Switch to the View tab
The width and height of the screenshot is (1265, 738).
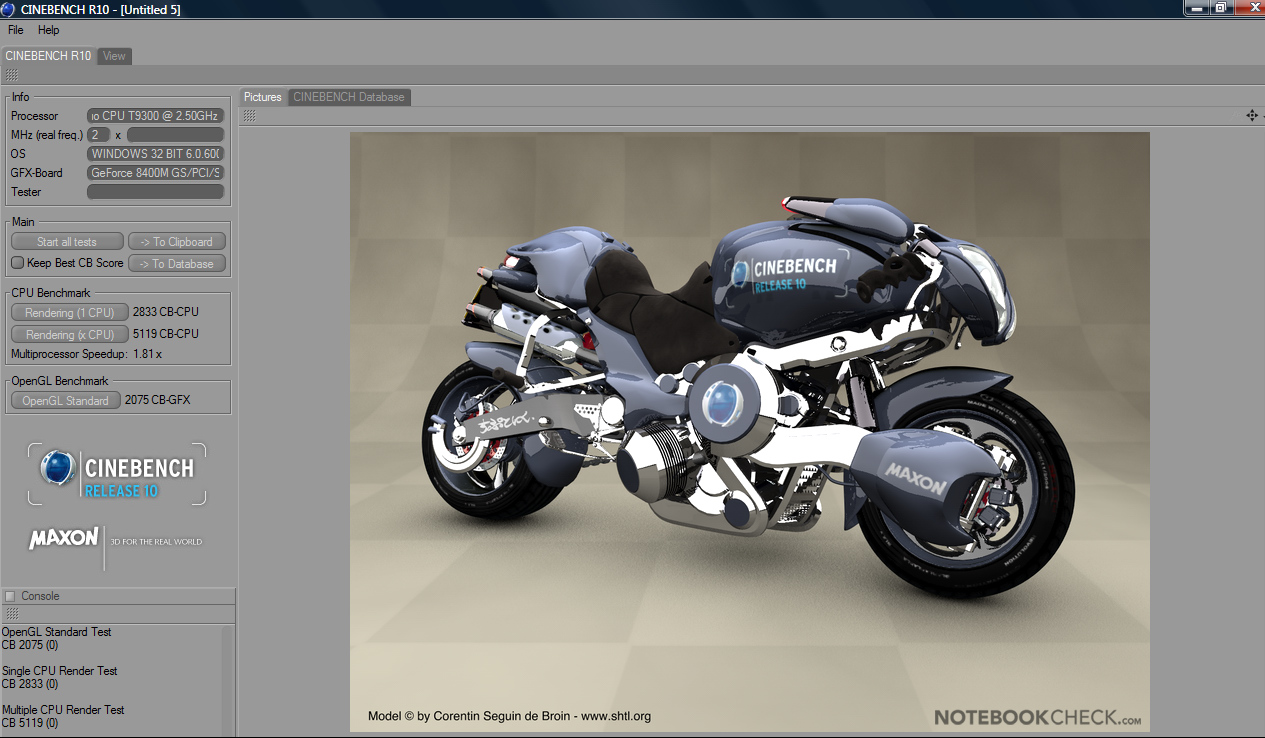click(114, 56)
